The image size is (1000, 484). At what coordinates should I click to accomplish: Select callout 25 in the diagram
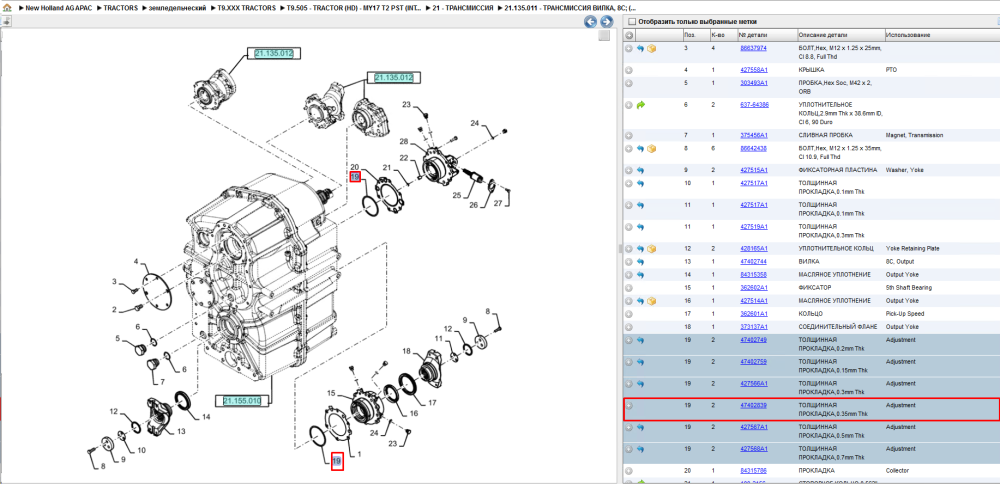[457, 196]
